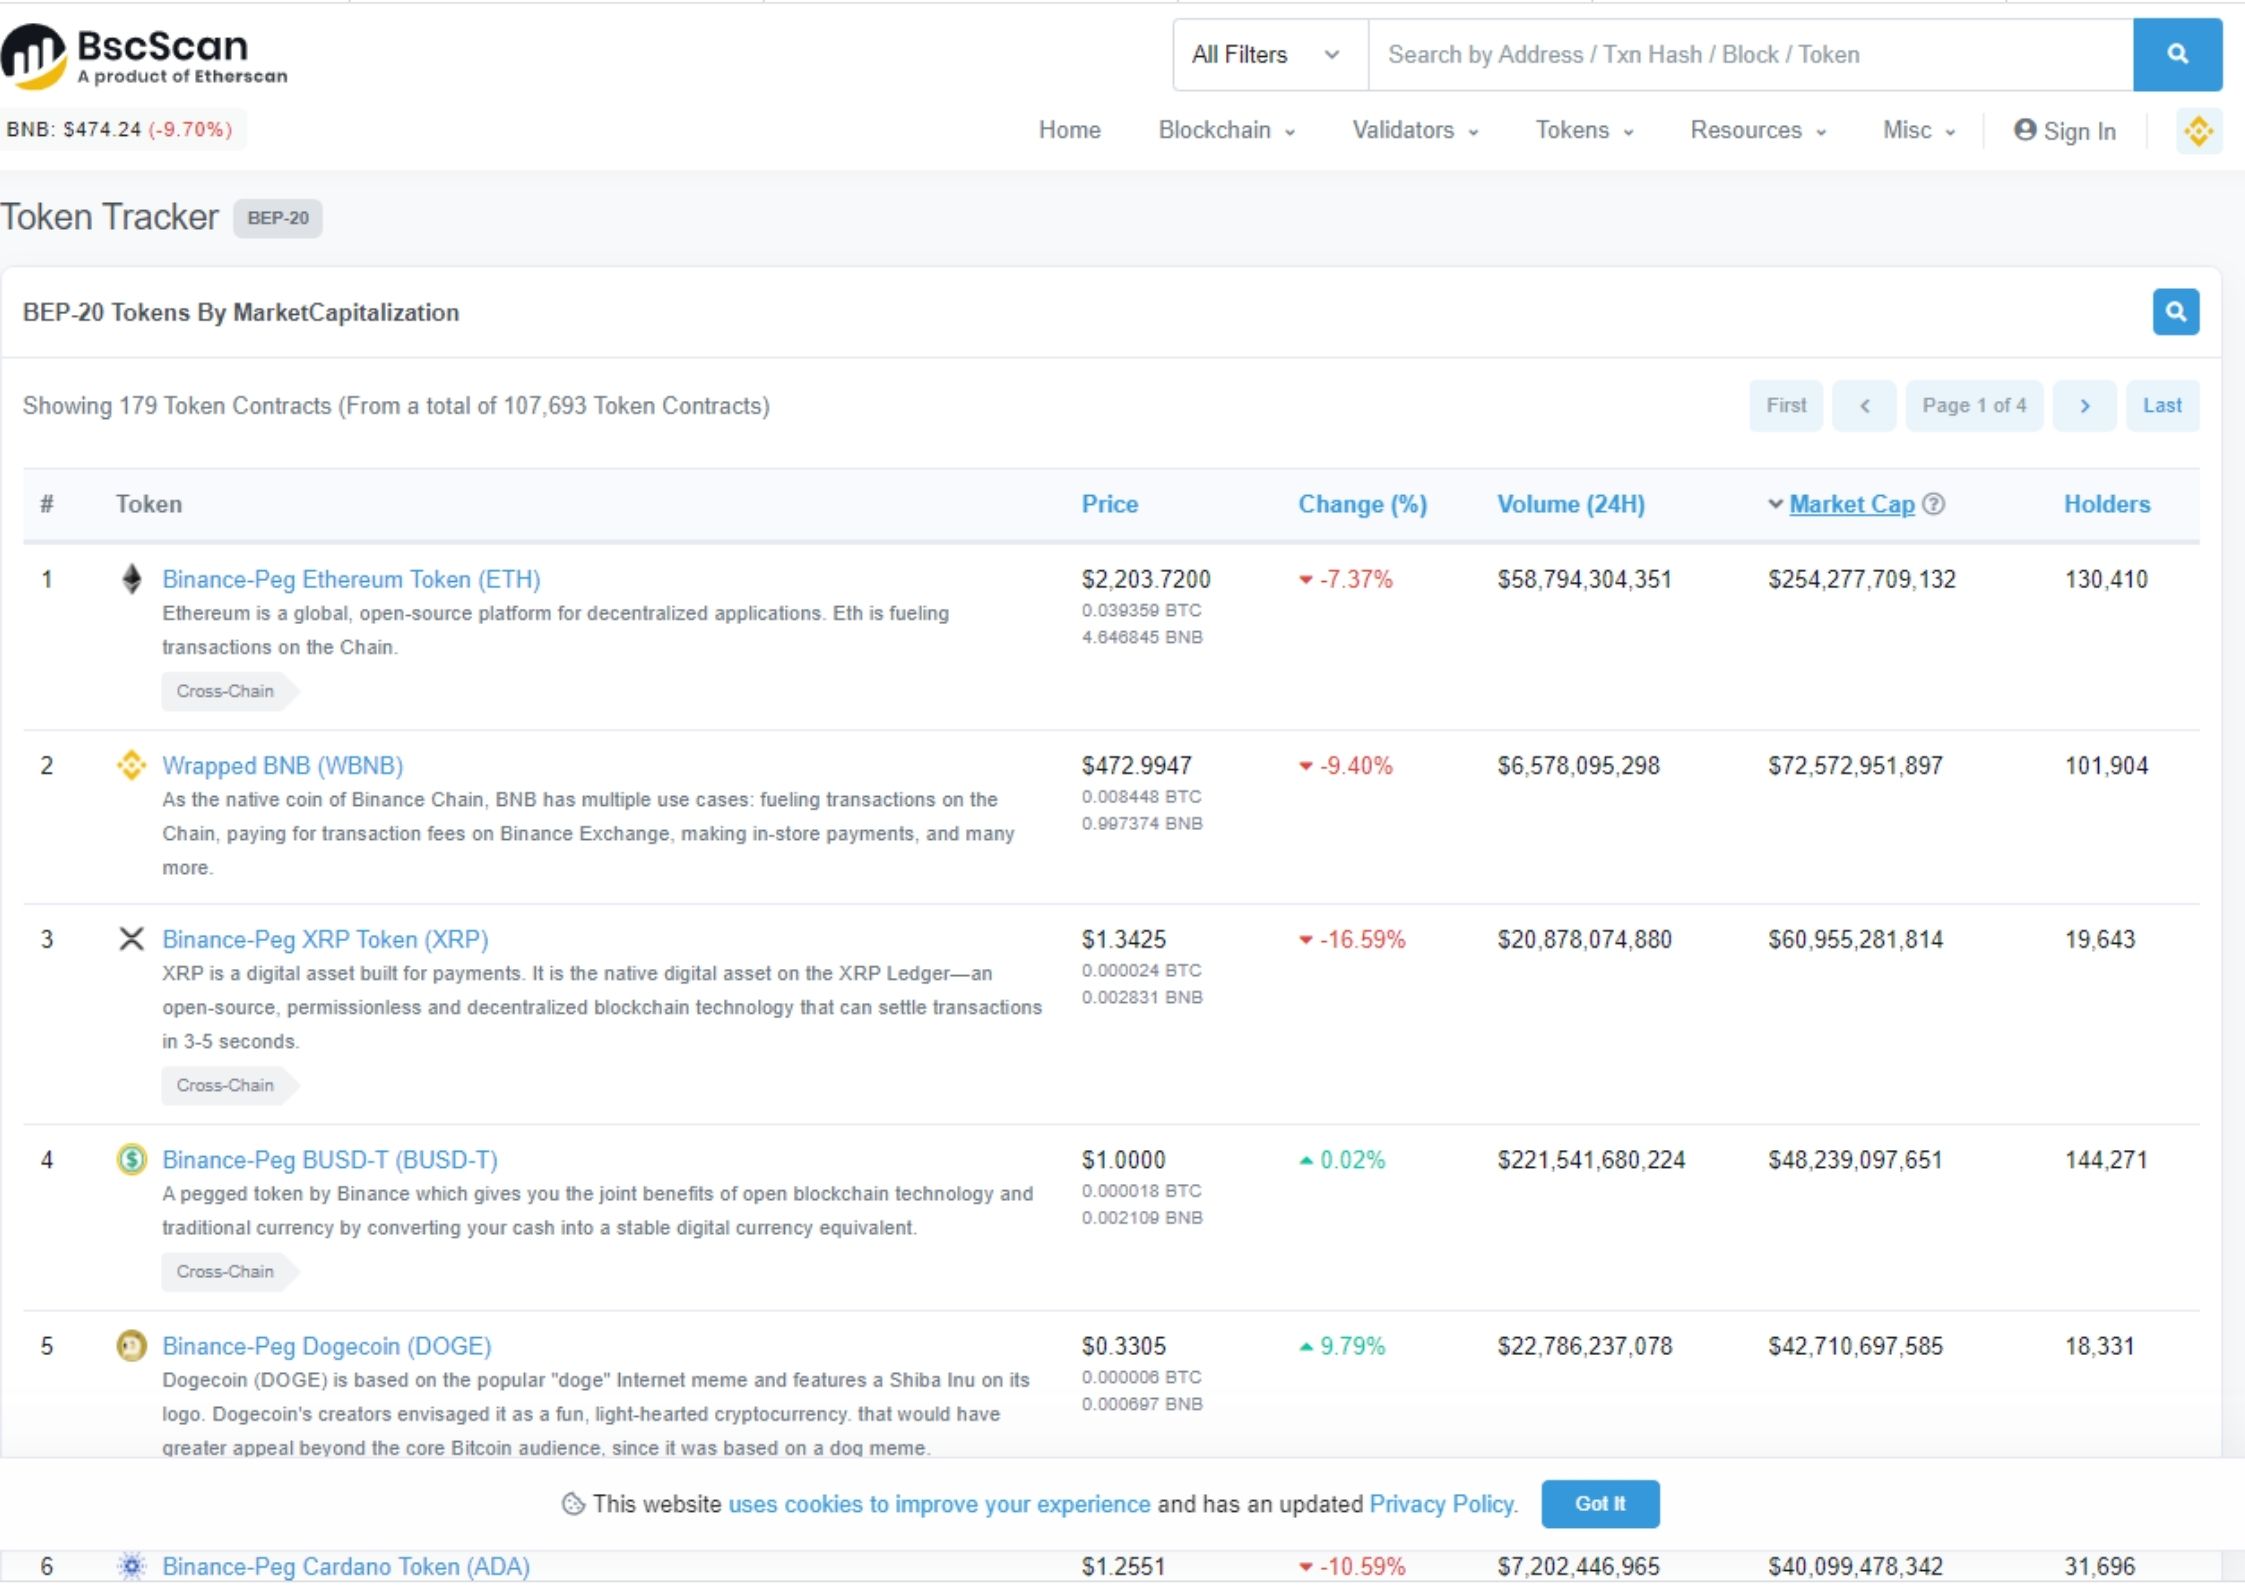Image resolution: width=2245 pixels, height=1587 pixels.
Task: Select WBNB price $472.9947
Action: 1136,765
